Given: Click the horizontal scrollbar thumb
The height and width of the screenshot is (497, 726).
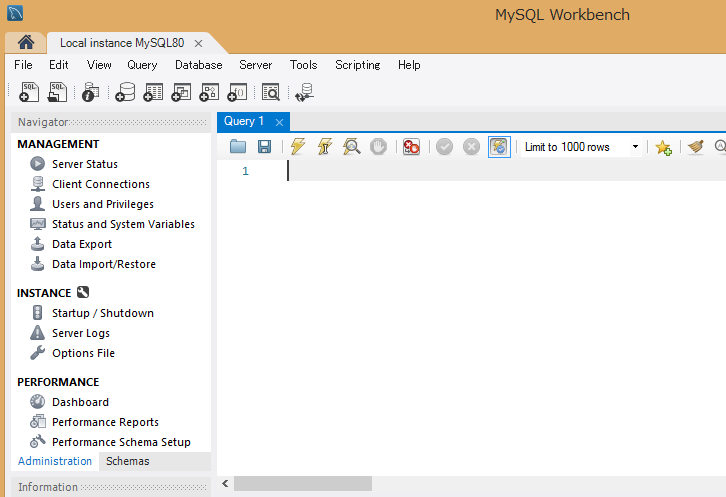Looking at the screenshot, I should pyautogui.click(x=303, y=484).
